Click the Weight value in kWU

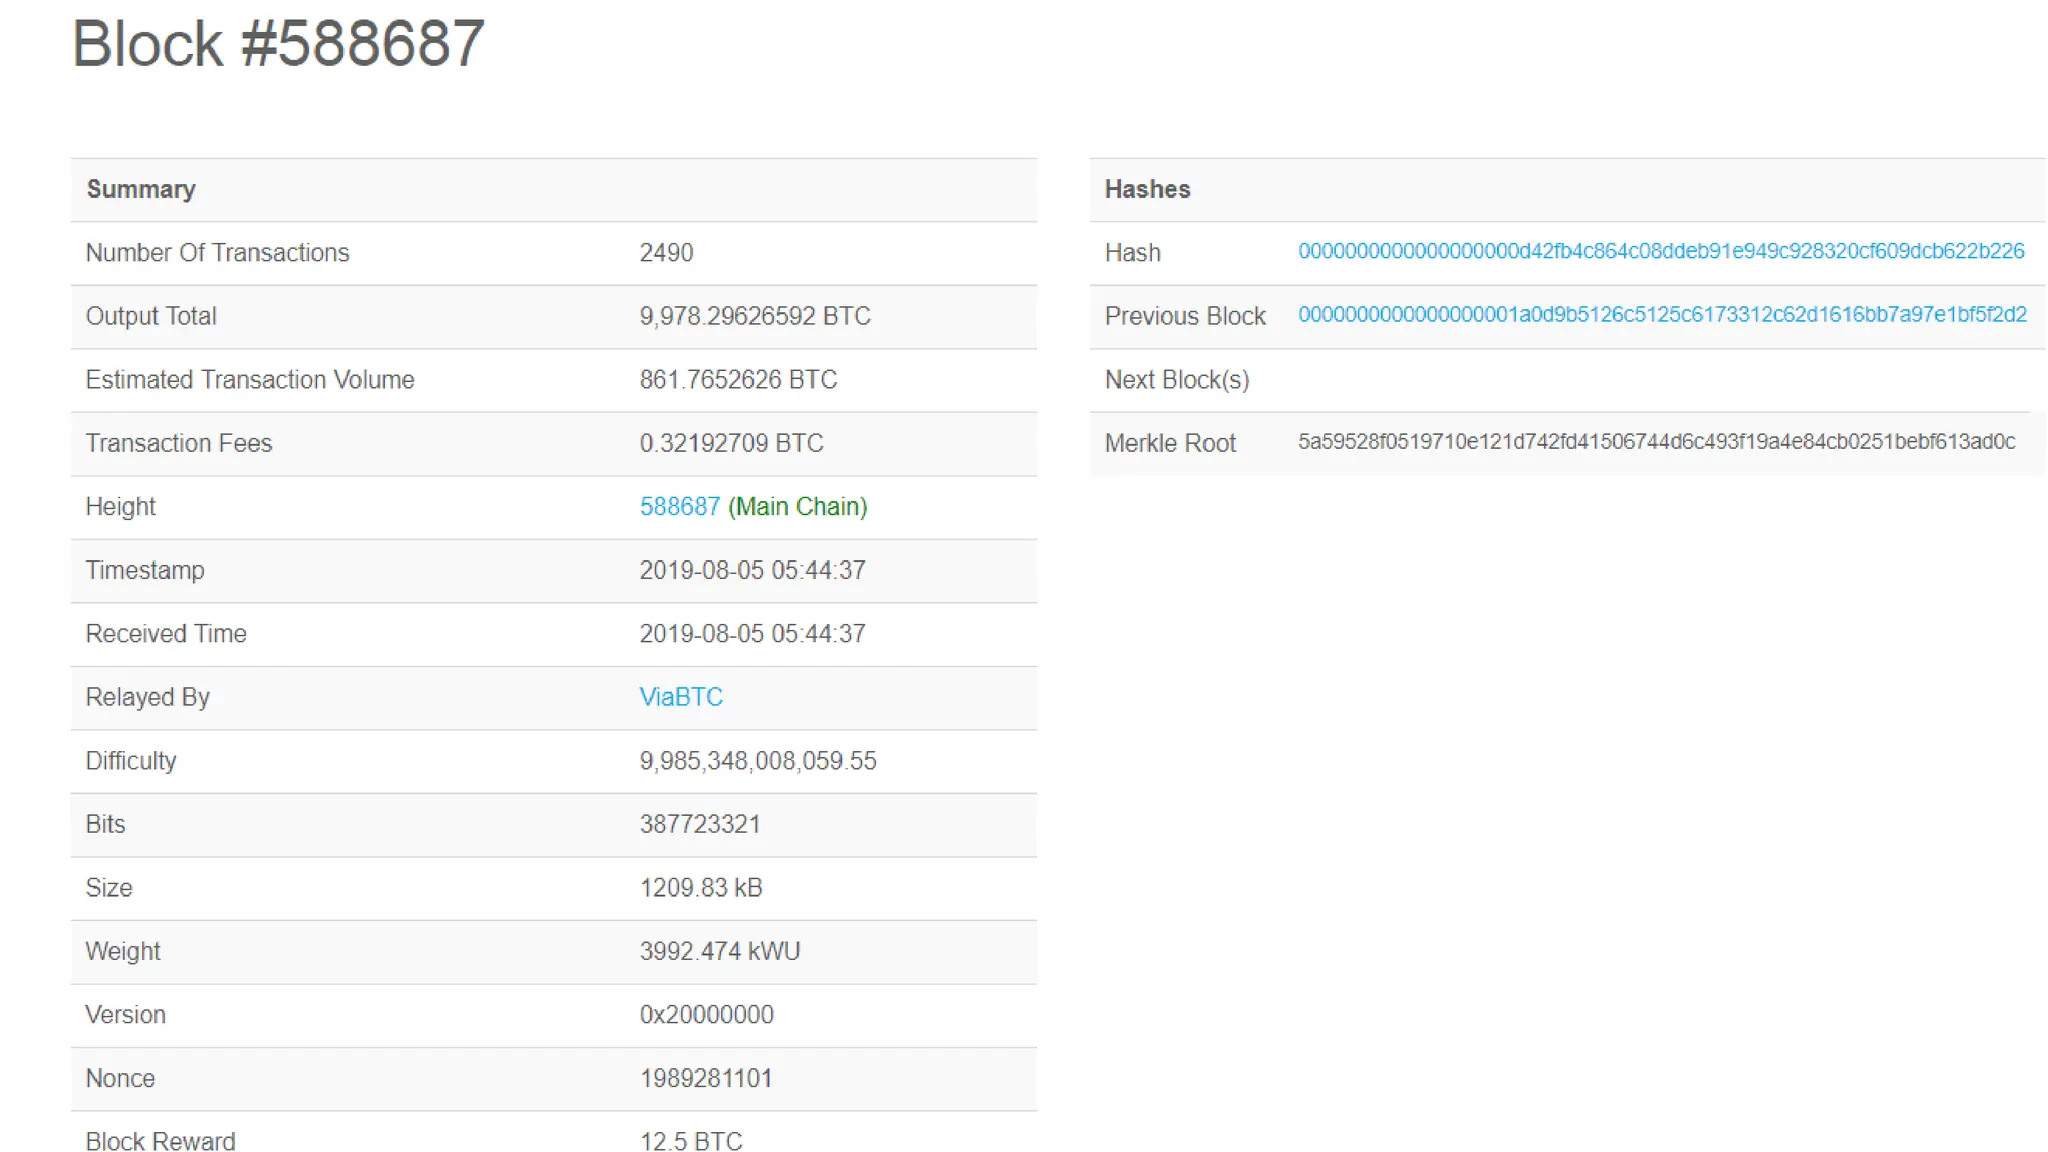(719, 951)
